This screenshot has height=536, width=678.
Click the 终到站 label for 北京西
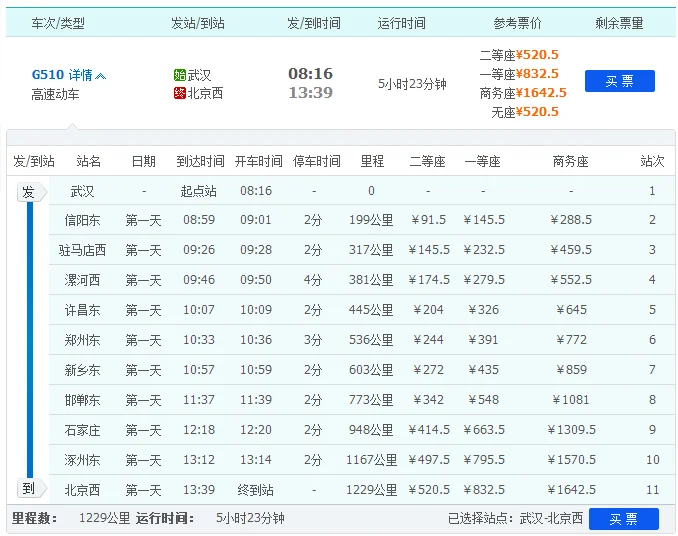tap(256, 490)
